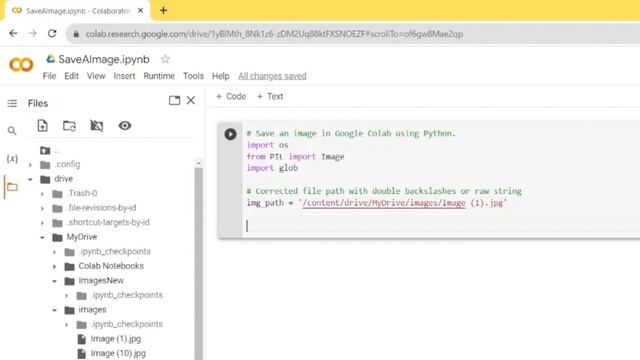The image size is (640, 360).
Task: Select the drive folder label
Action: click(64, 179)
